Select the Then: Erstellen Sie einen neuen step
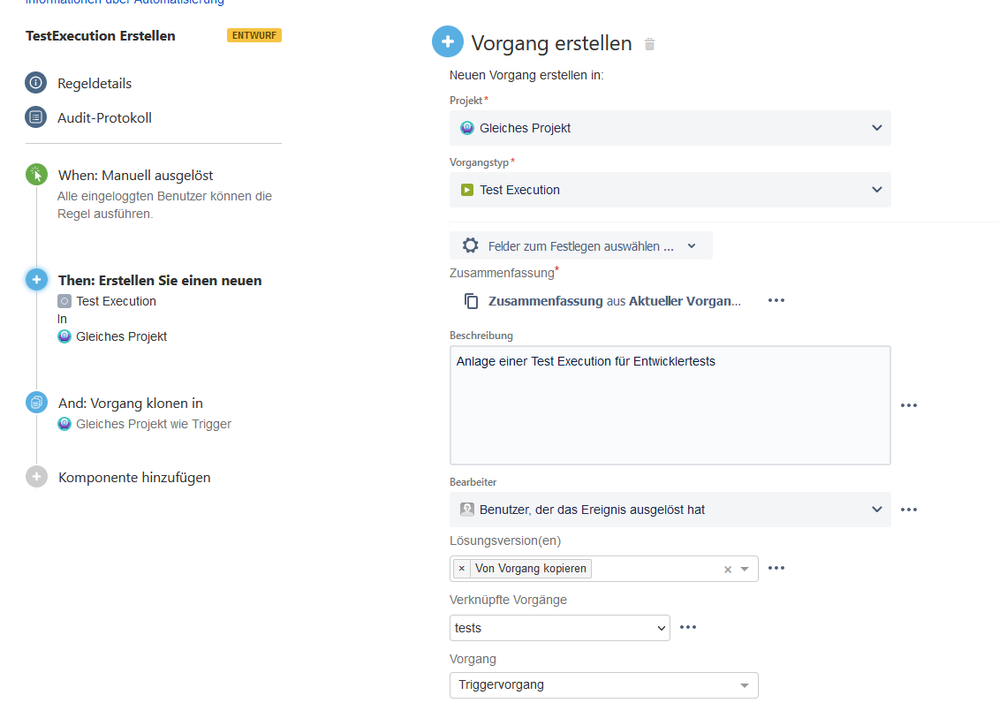The width and height of the screenshot is (999, 702). (160, 280)
